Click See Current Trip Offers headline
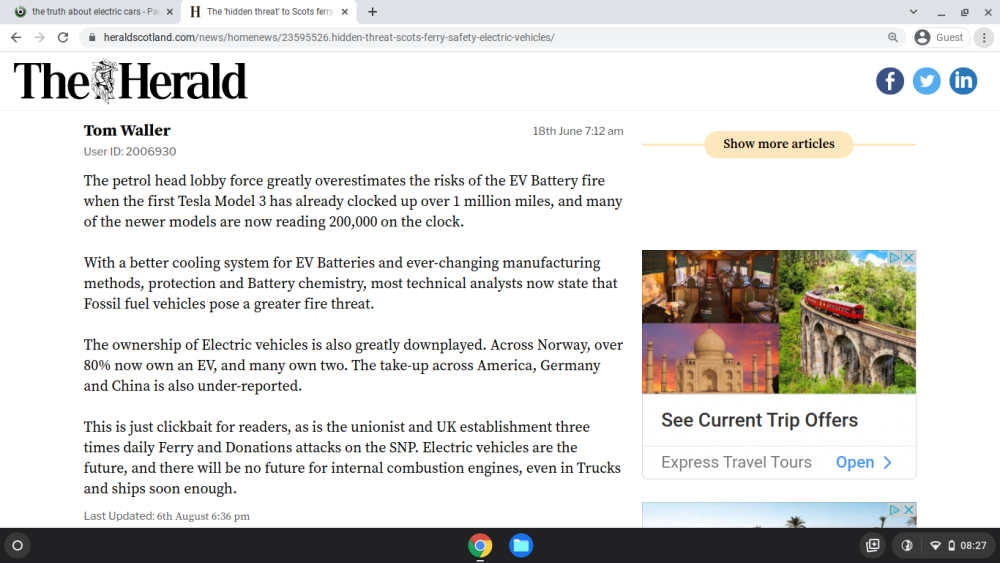Viewport: 1000px width, 563px height. pos(760,420)
